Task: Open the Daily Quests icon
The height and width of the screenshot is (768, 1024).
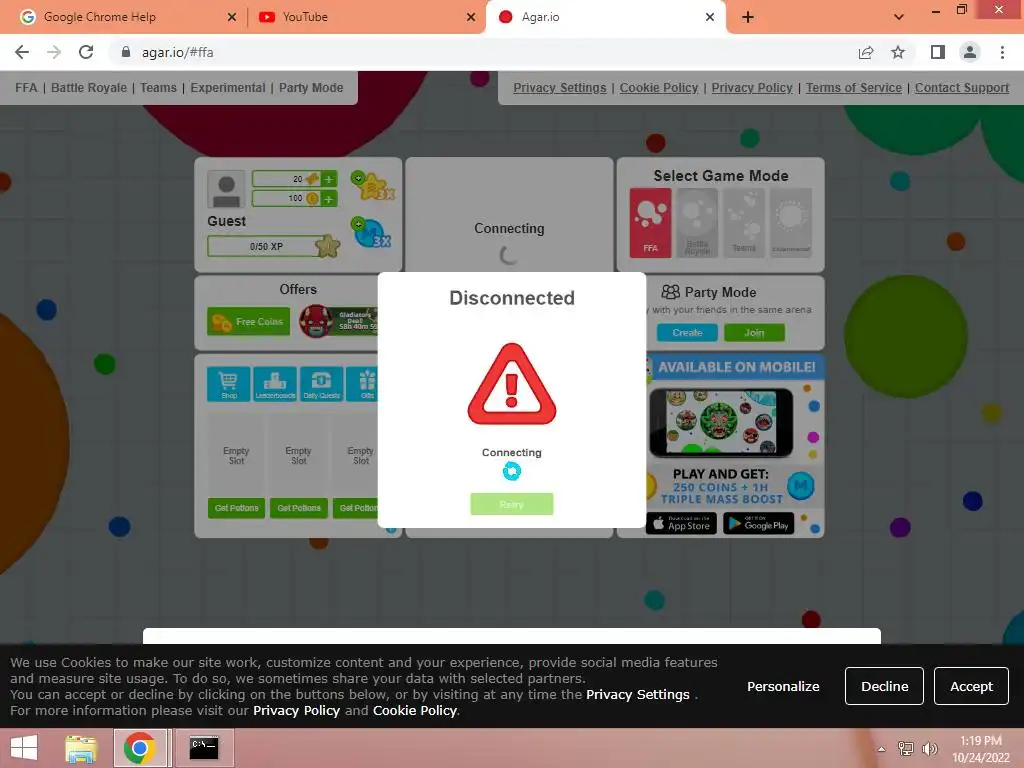Action: pos(321,383)
